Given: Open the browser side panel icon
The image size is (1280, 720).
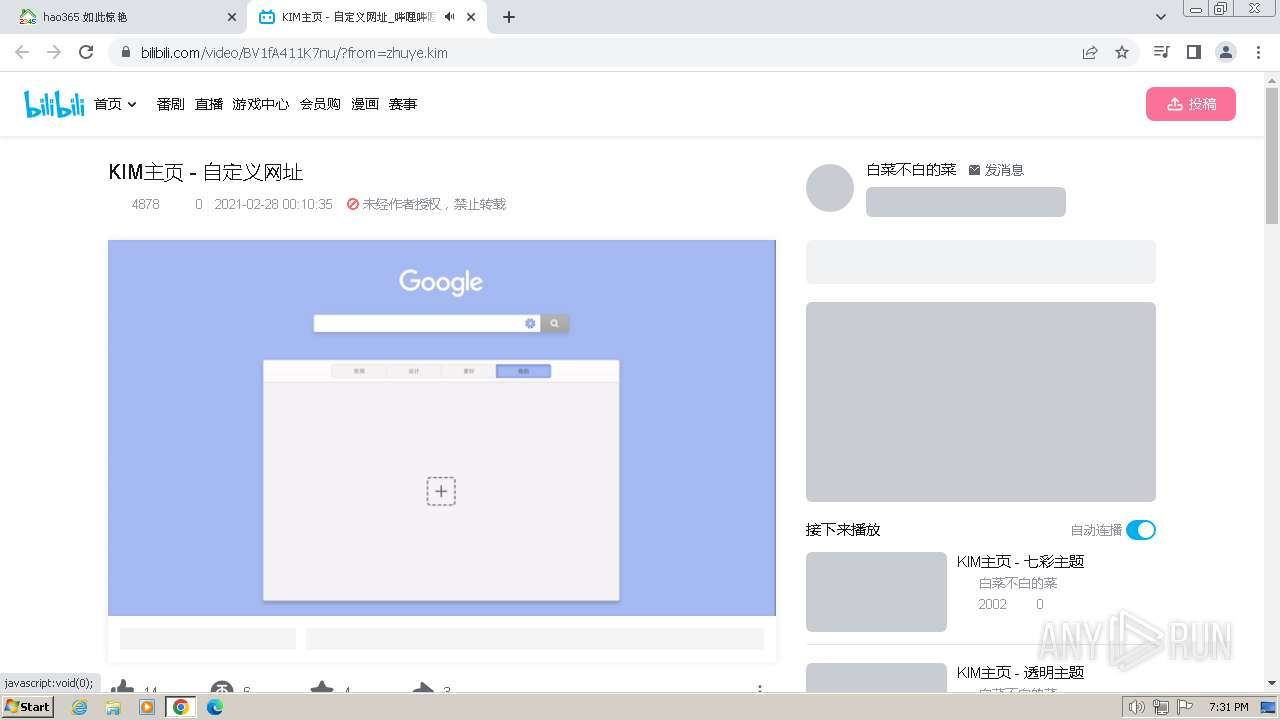Looking at the screenshot, I should tap(1193, 52).
